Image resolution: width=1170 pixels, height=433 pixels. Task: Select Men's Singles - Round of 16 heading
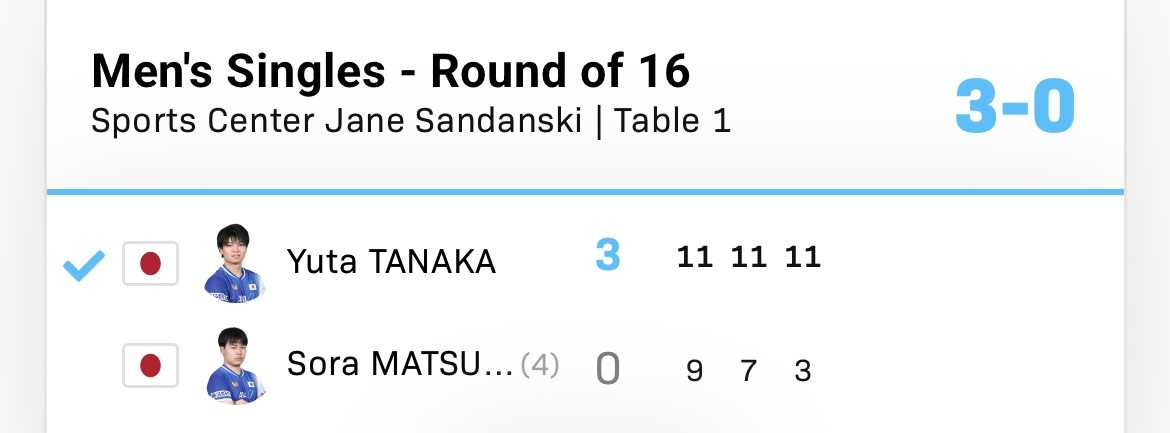pyautogui.click(x=391, y=71)
